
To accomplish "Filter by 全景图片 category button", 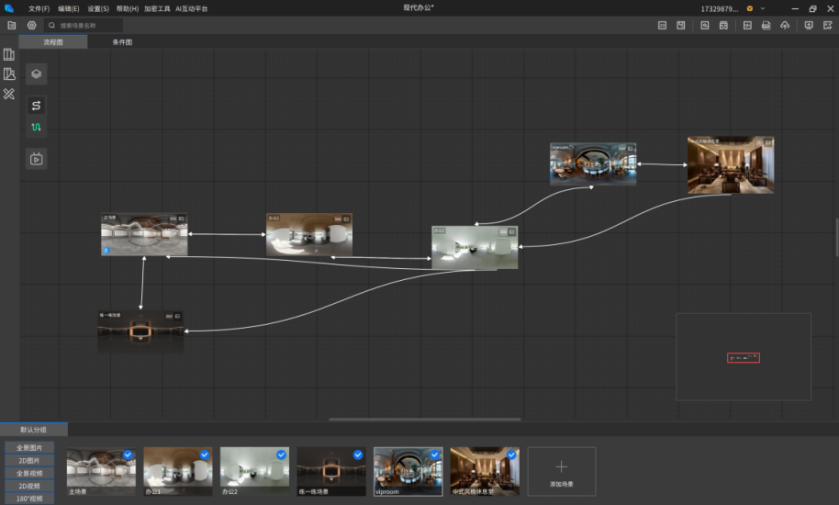I will [x=29, y=447].
